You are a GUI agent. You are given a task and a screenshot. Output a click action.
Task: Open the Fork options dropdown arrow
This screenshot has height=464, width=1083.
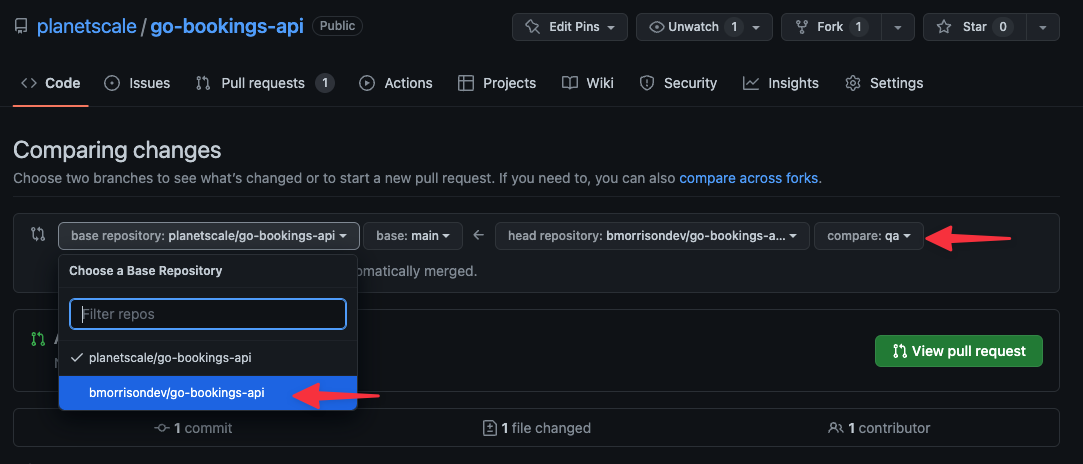point(898,27)
